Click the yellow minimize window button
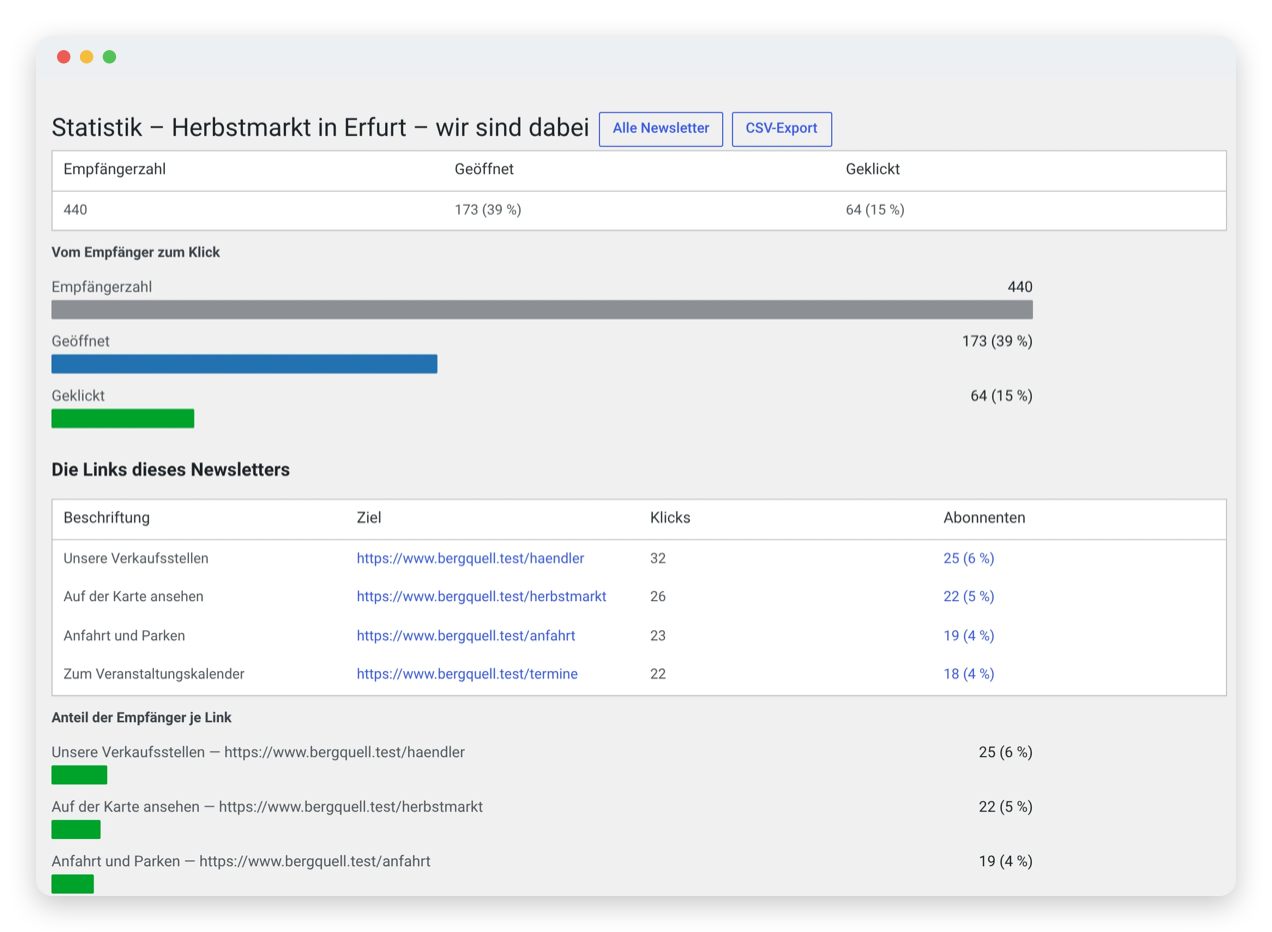This screenshot has width=1272, height=932. tap(87, 57)
